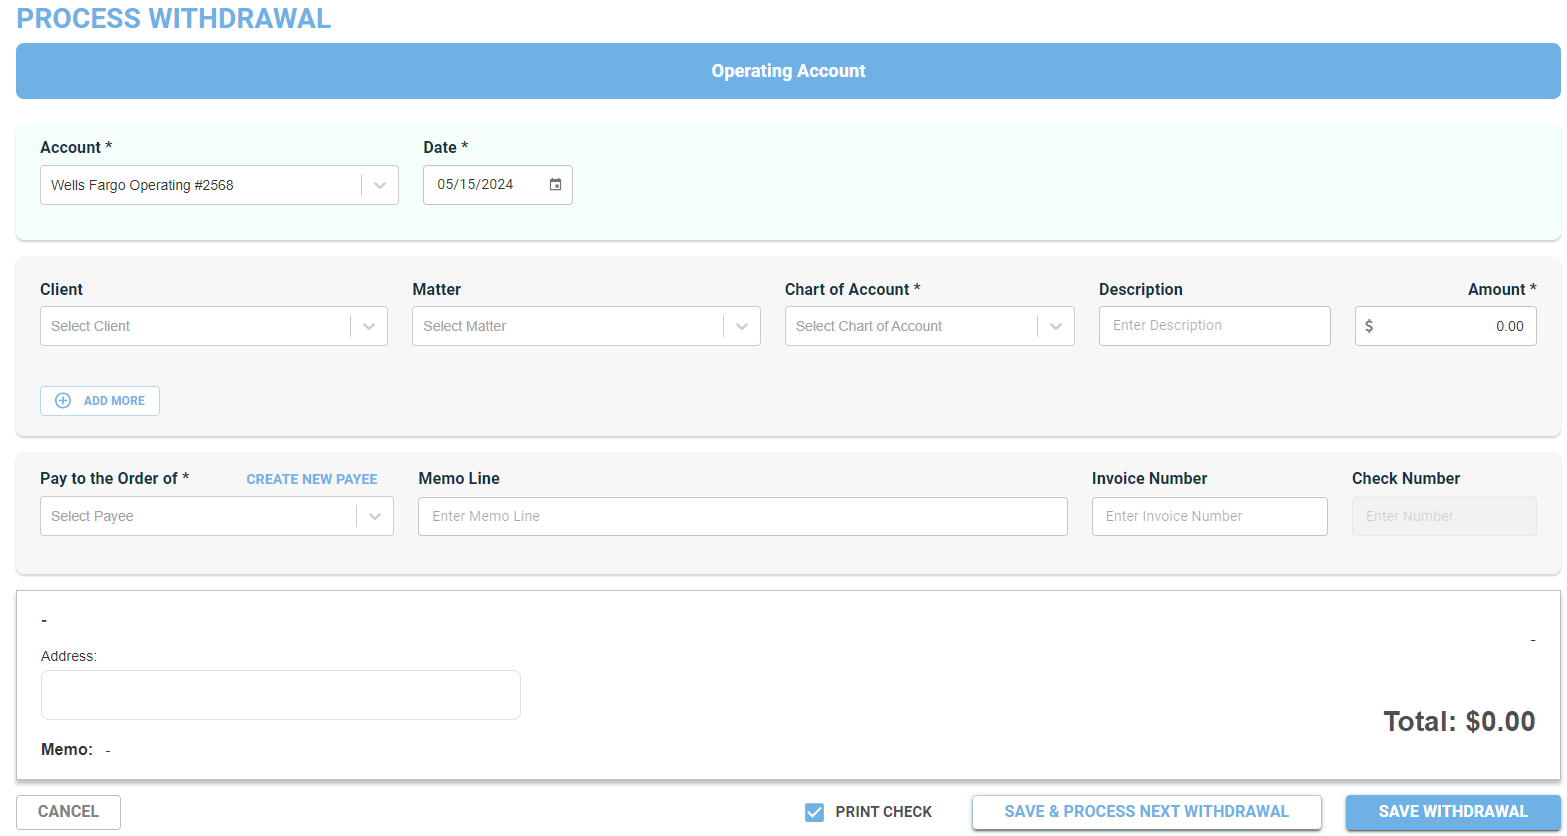Click the Total: $0.00 text
Viewport: 1567px width, 836px height.
pyautogui.click(x=1459, y=722)
